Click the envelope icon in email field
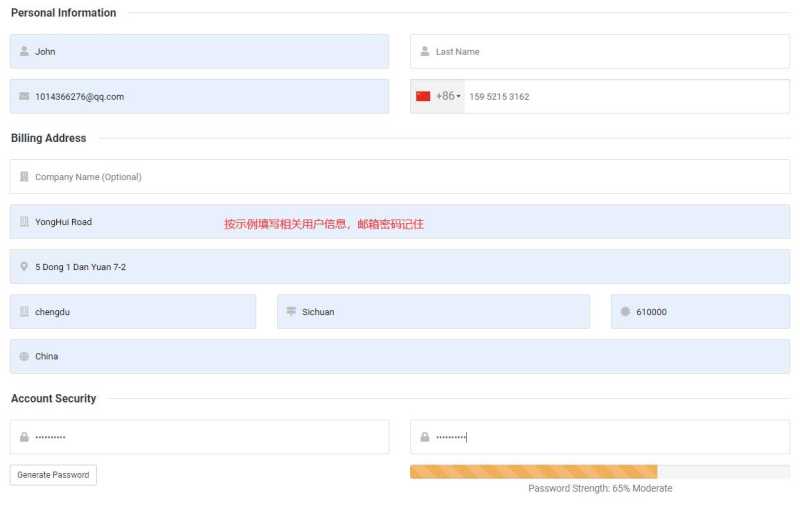 [x=24, y=96]
